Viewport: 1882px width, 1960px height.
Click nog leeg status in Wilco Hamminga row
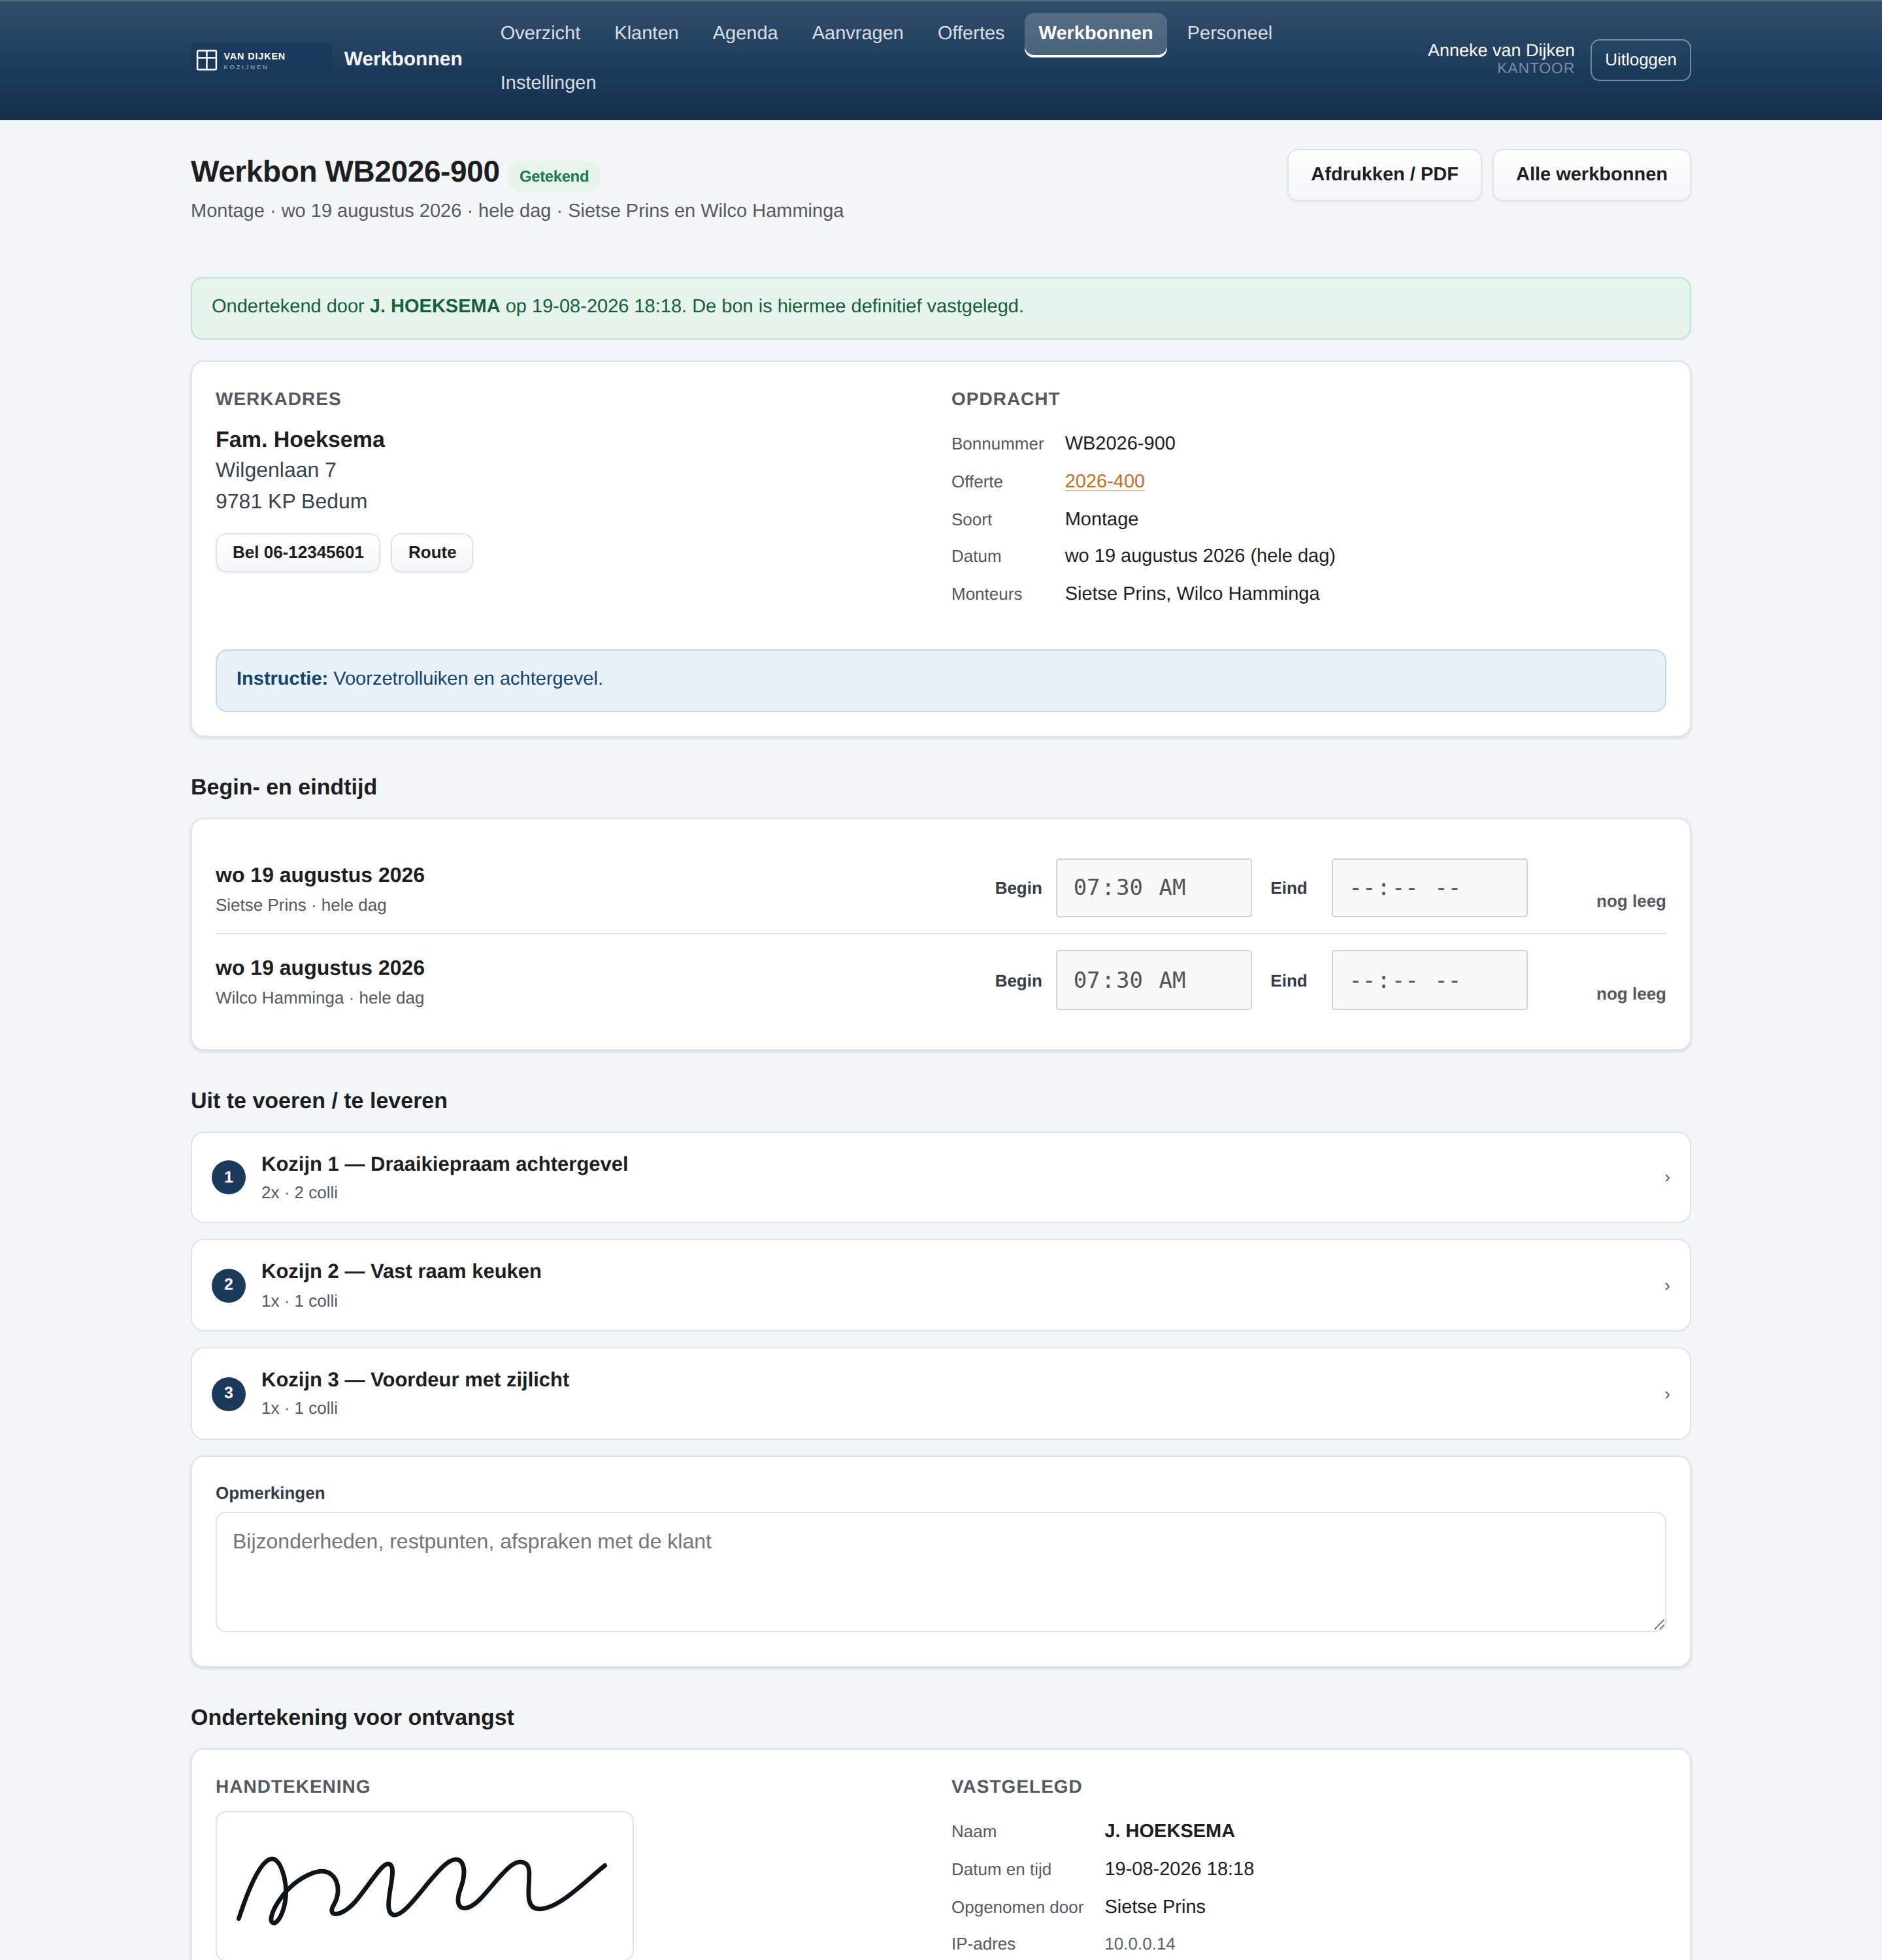pos(1630,994)
